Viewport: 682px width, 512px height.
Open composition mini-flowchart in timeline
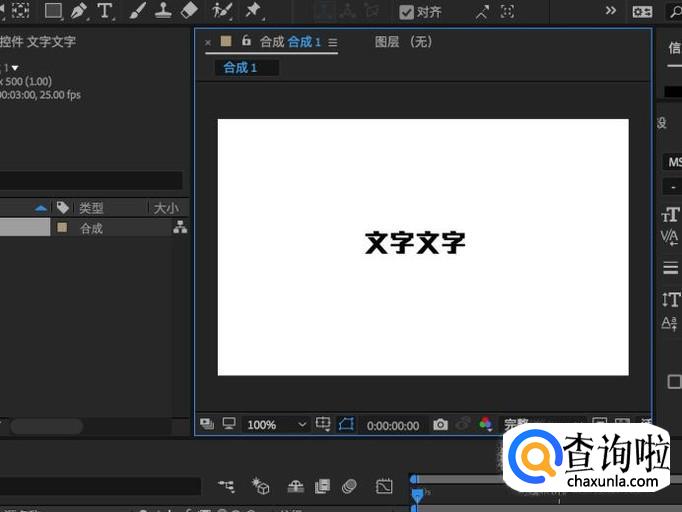226,485
